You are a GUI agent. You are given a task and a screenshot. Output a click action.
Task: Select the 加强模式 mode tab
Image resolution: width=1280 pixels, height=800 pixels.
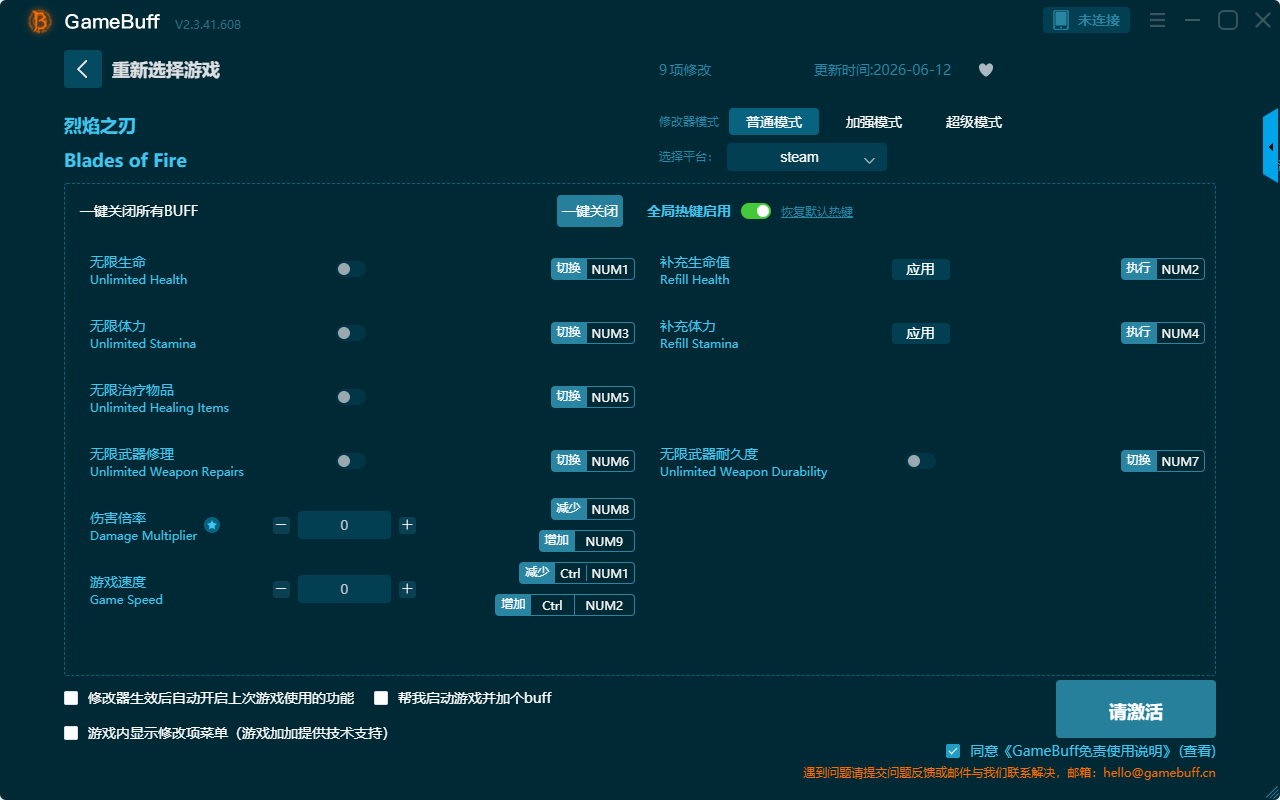(874, 122)
